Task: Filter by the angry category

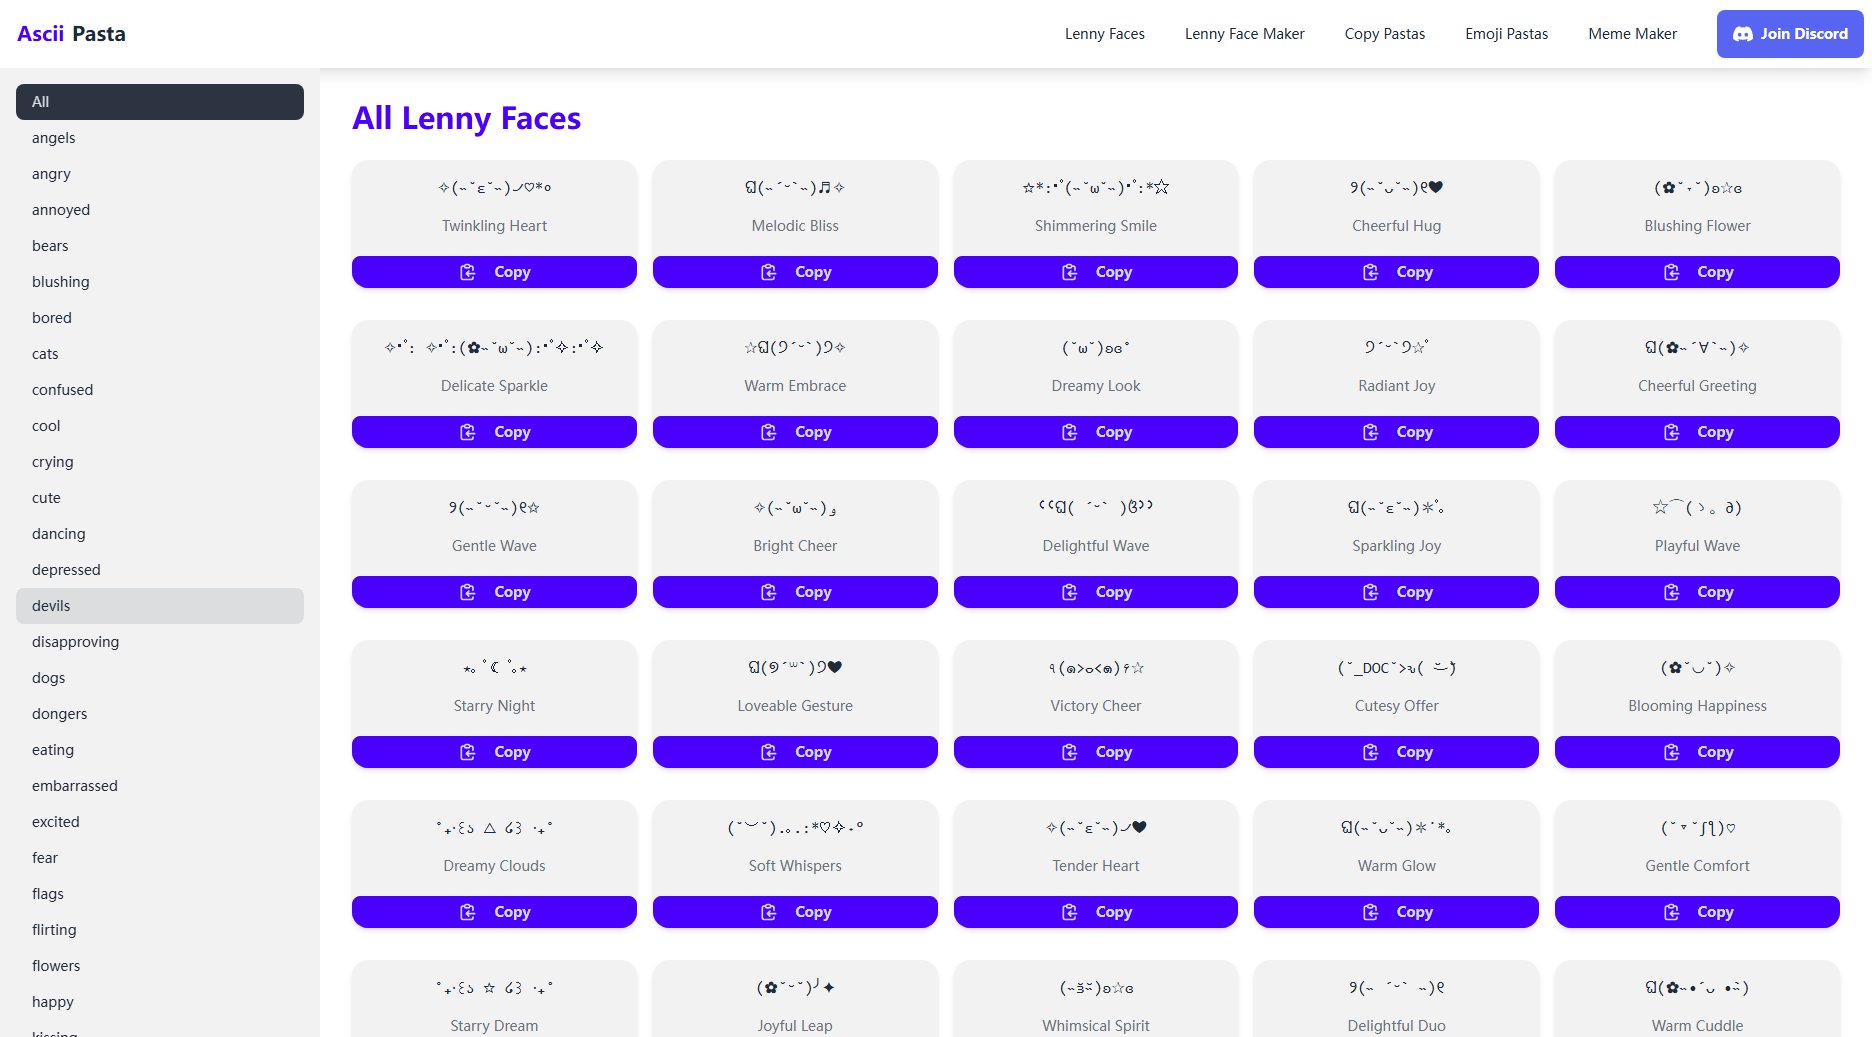Action: (160, 174)
